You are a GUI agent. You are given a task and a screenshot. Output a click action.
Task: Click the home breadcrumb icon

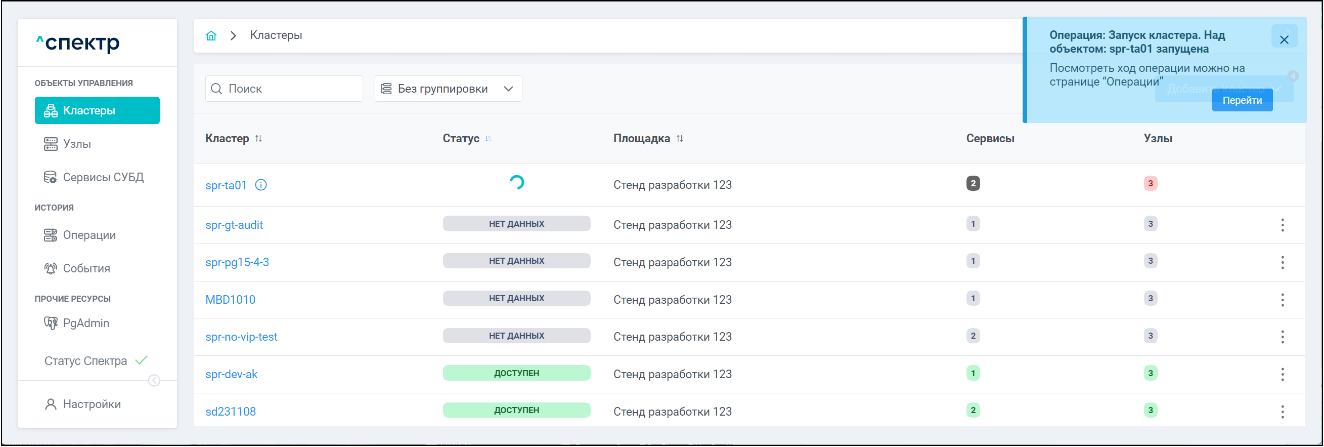tap(211, 36)
